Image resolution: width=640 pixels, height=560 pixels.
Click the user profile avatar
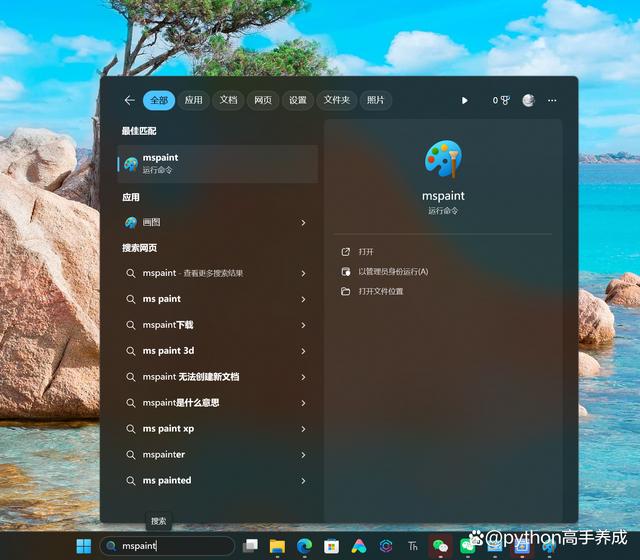pyautogui.click(x=528, y=100)
